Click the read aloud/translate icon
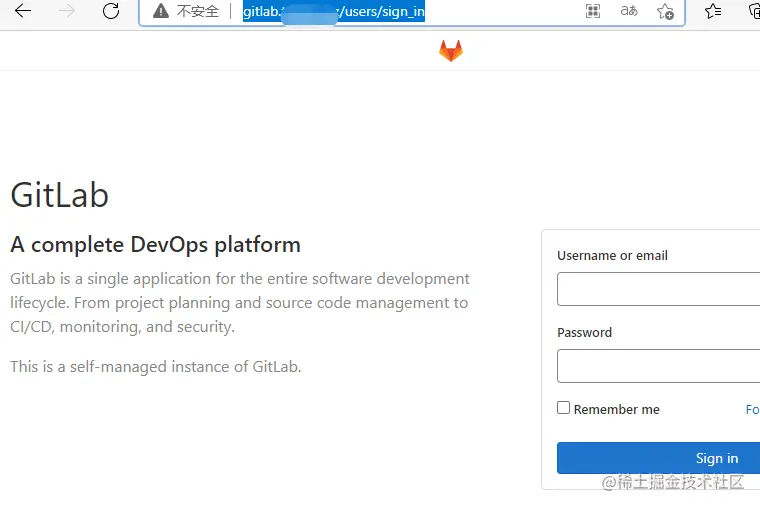 pos(629,11)
